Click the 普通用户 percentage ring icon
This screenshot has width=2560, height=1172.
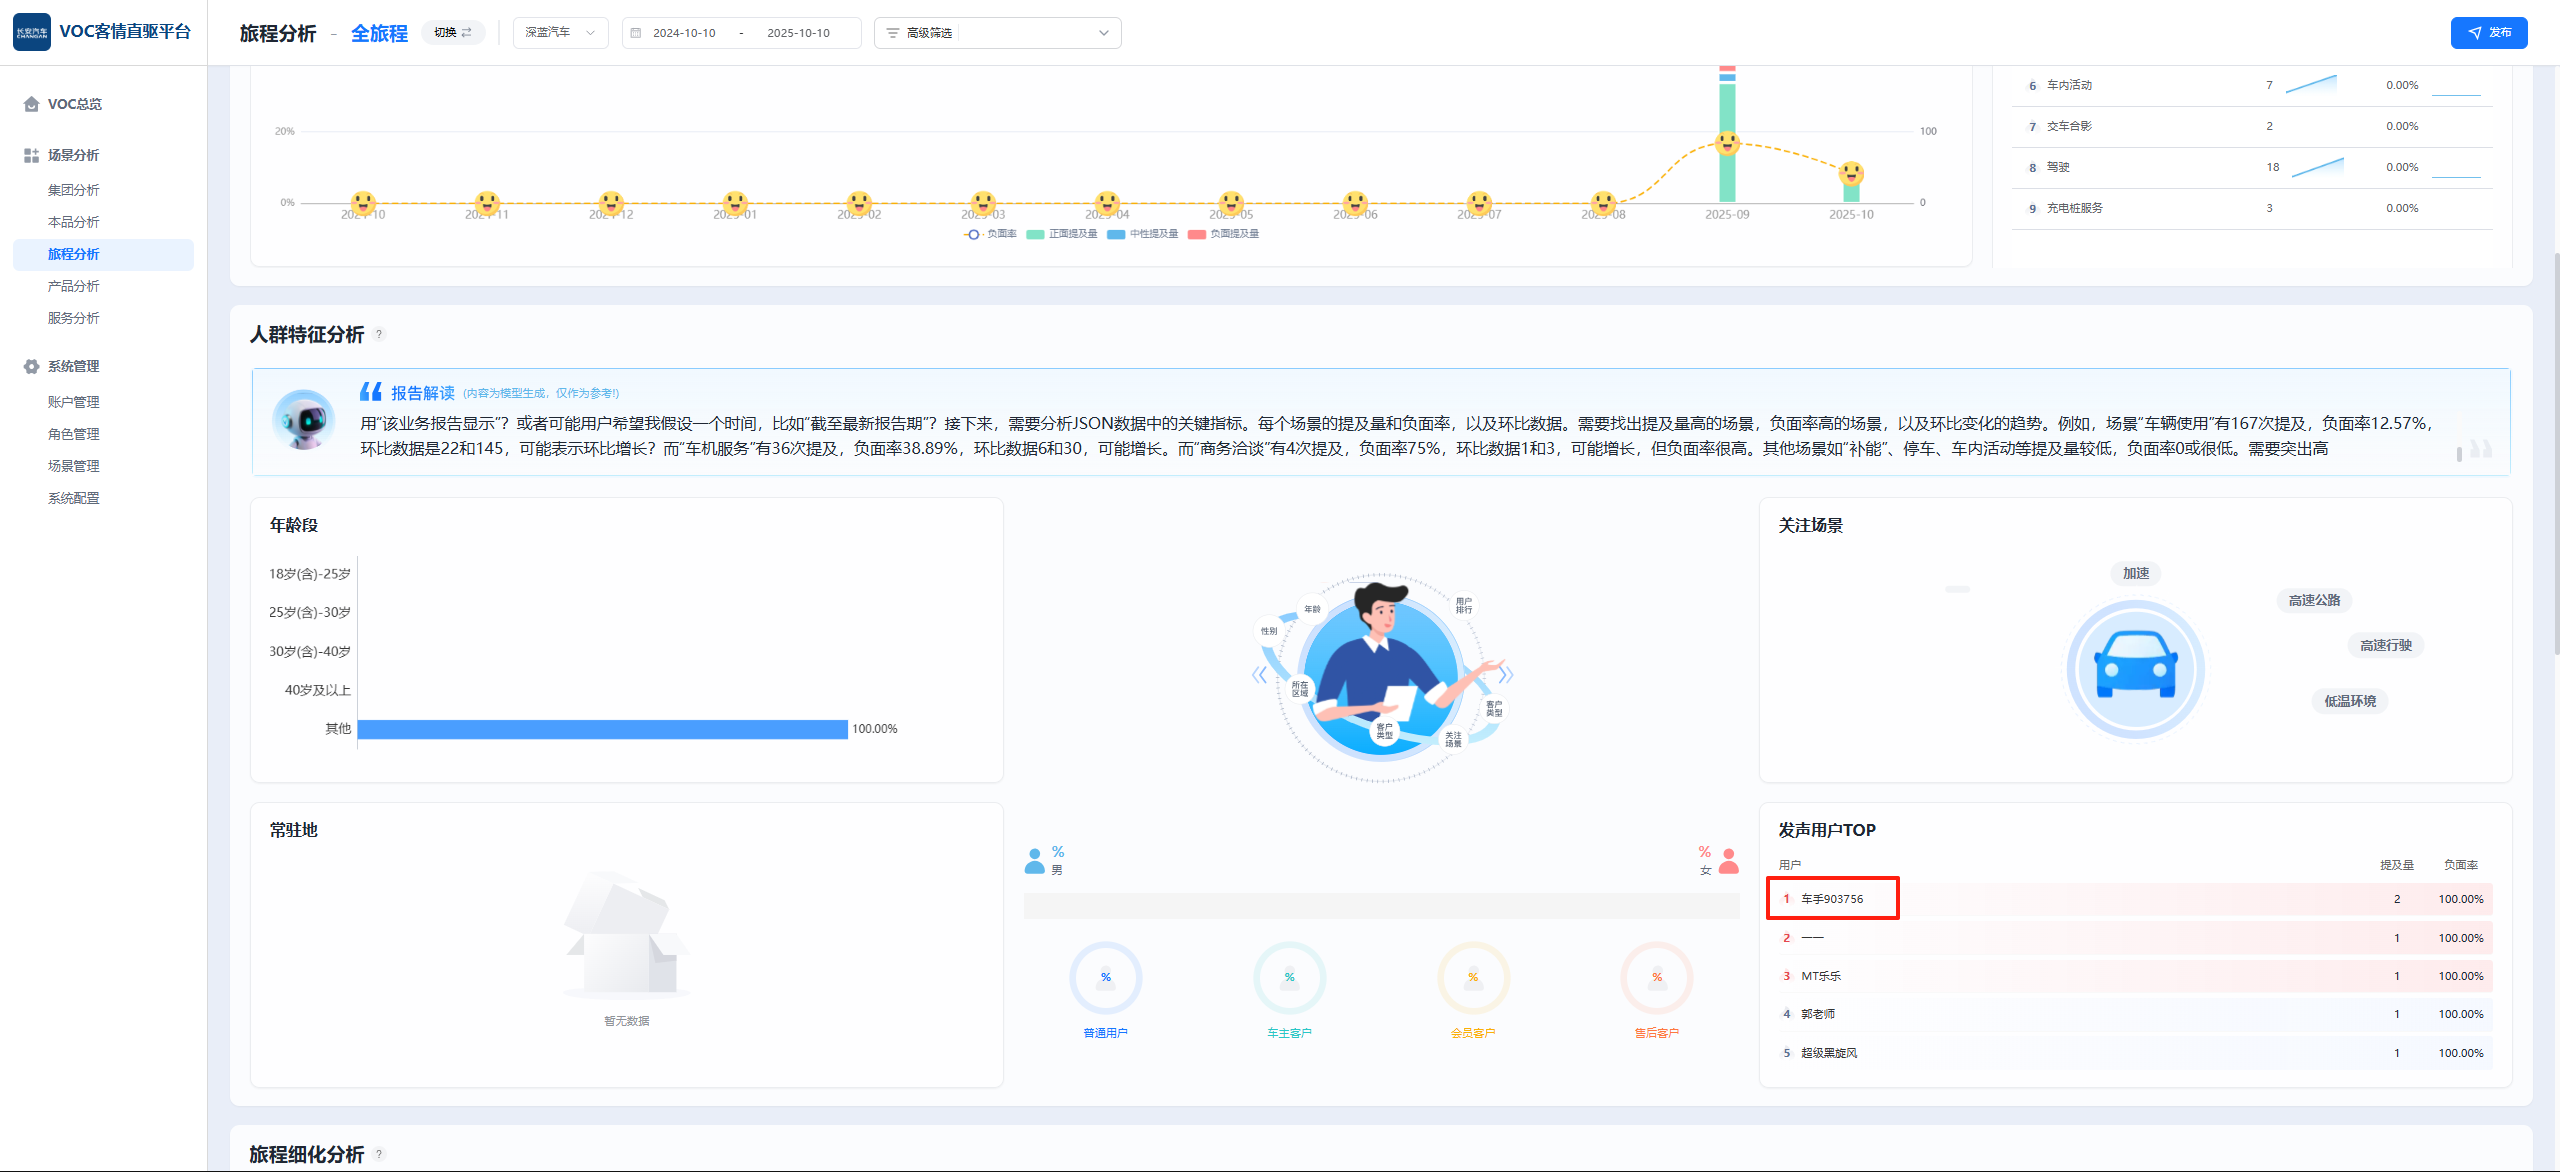(x=1105, y=977)
